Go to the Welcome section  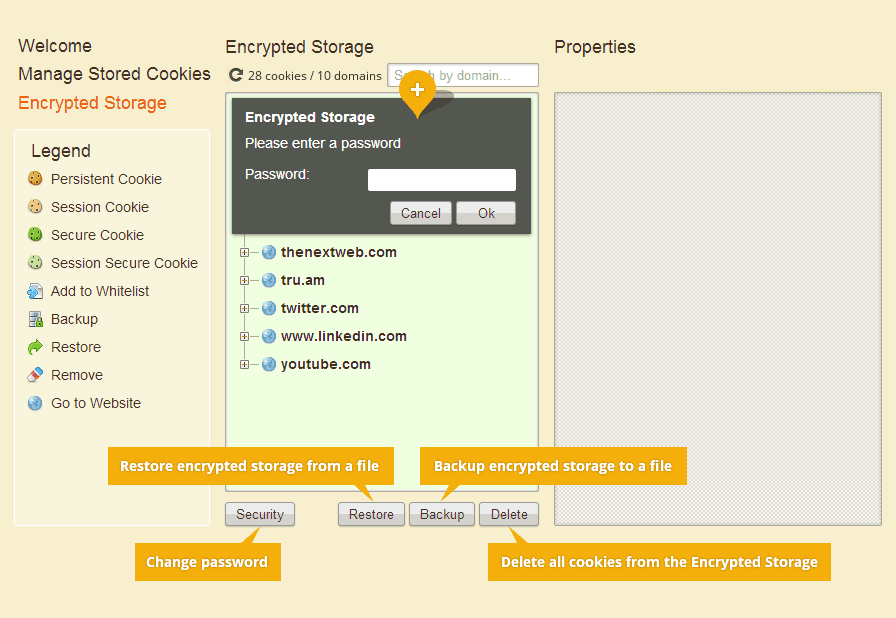pos(55,46)
